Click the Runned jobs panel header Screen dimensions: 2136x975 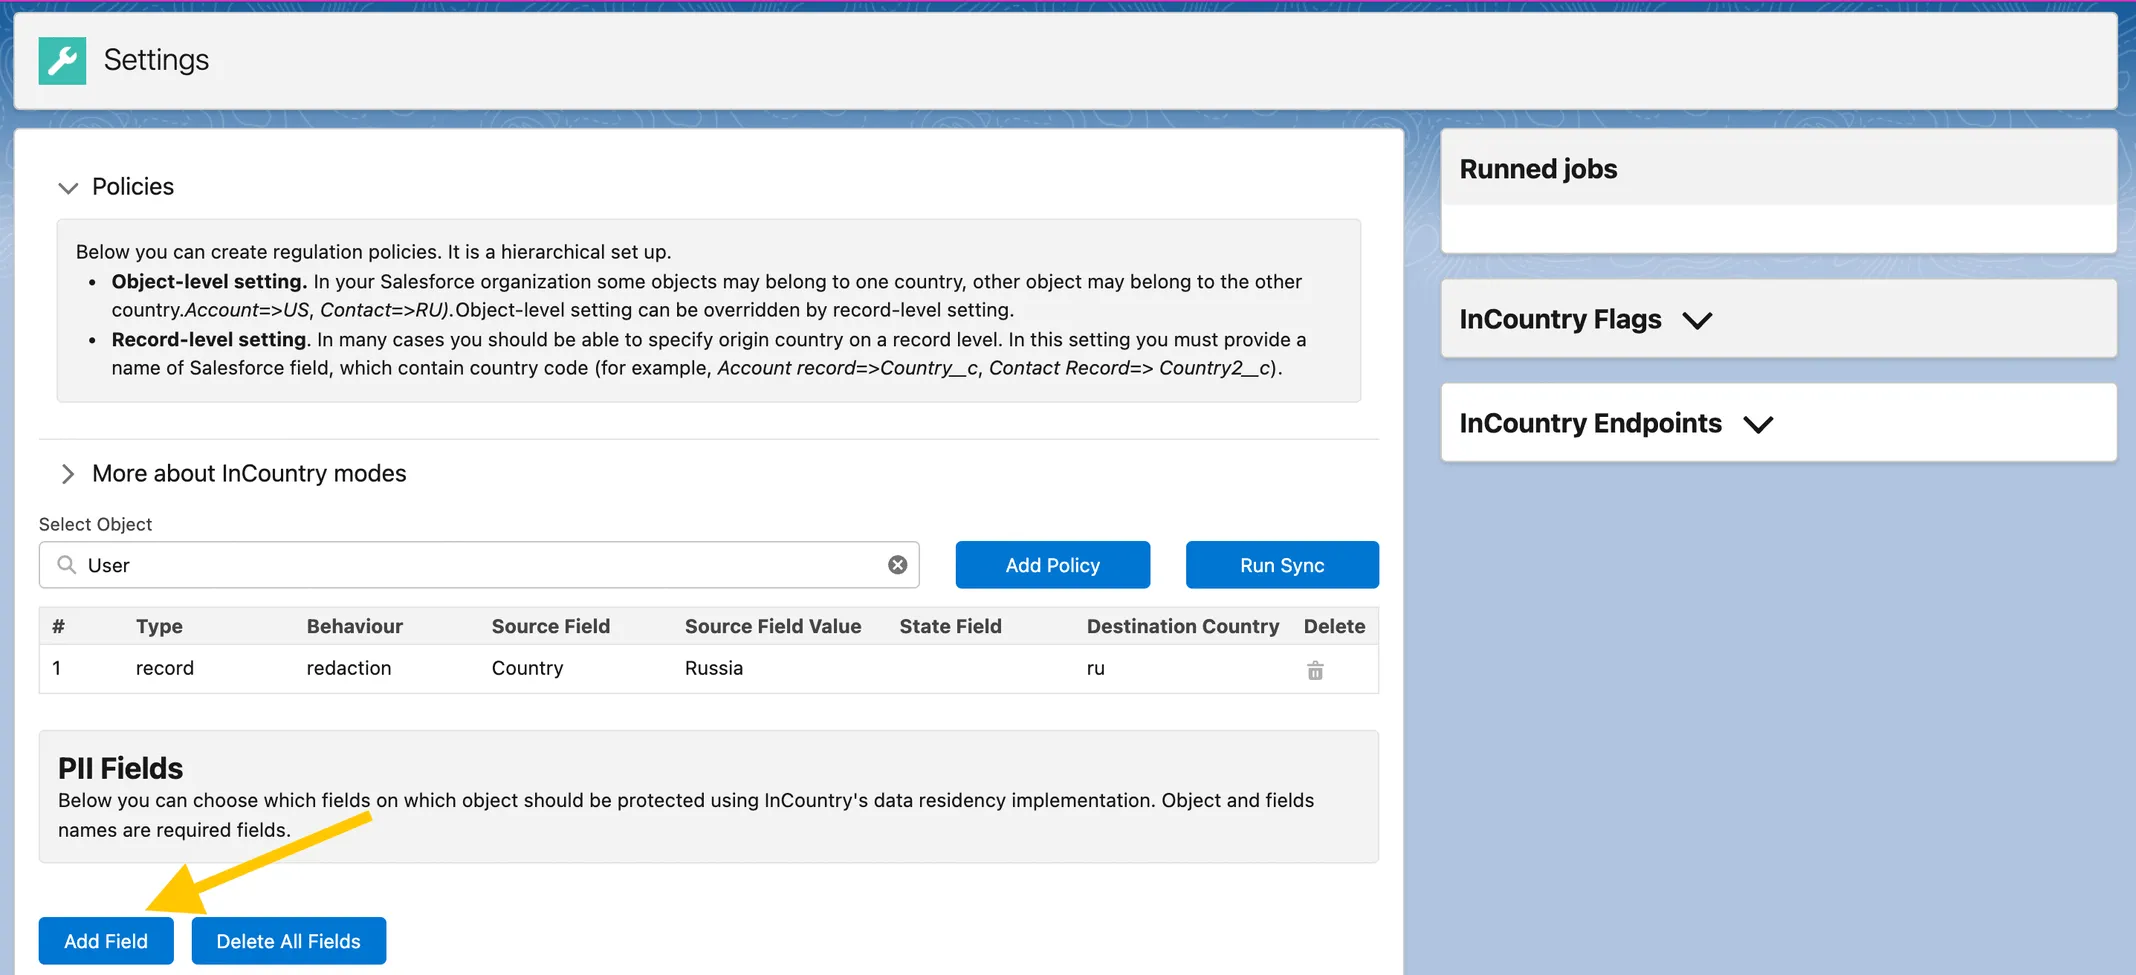[1538, 169]
